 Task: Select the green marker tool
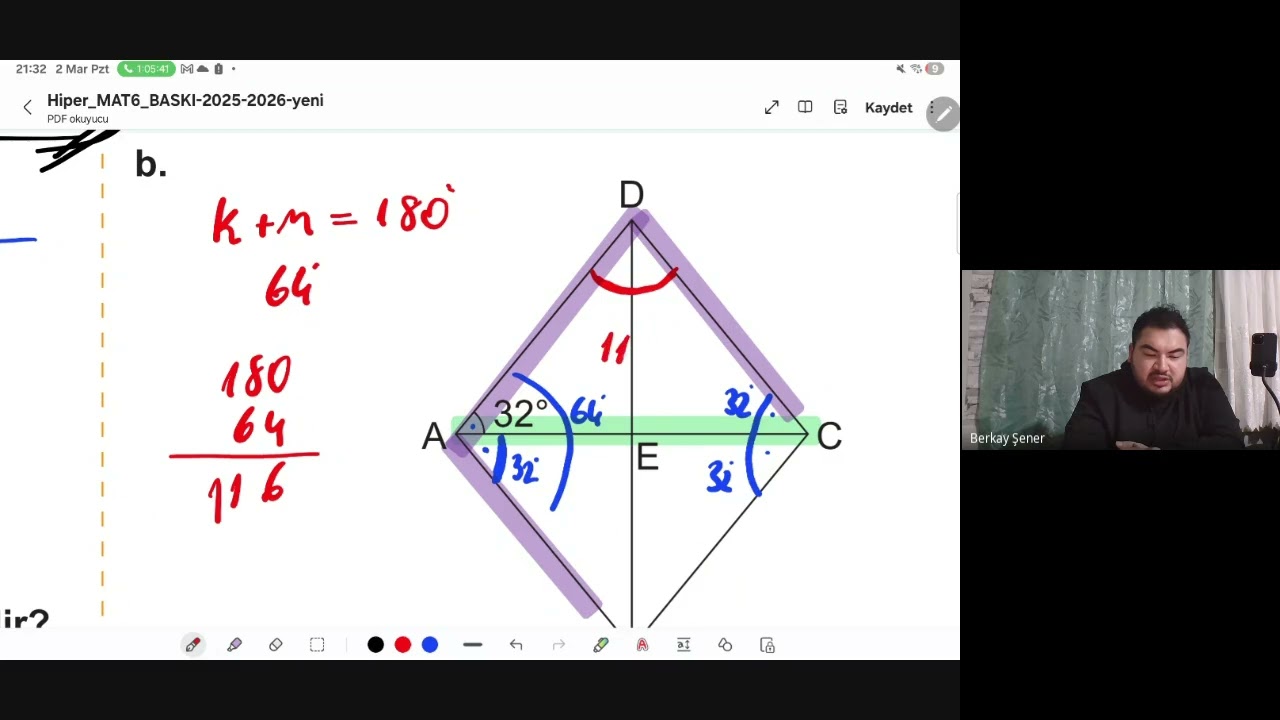click(x=600, y=645)
